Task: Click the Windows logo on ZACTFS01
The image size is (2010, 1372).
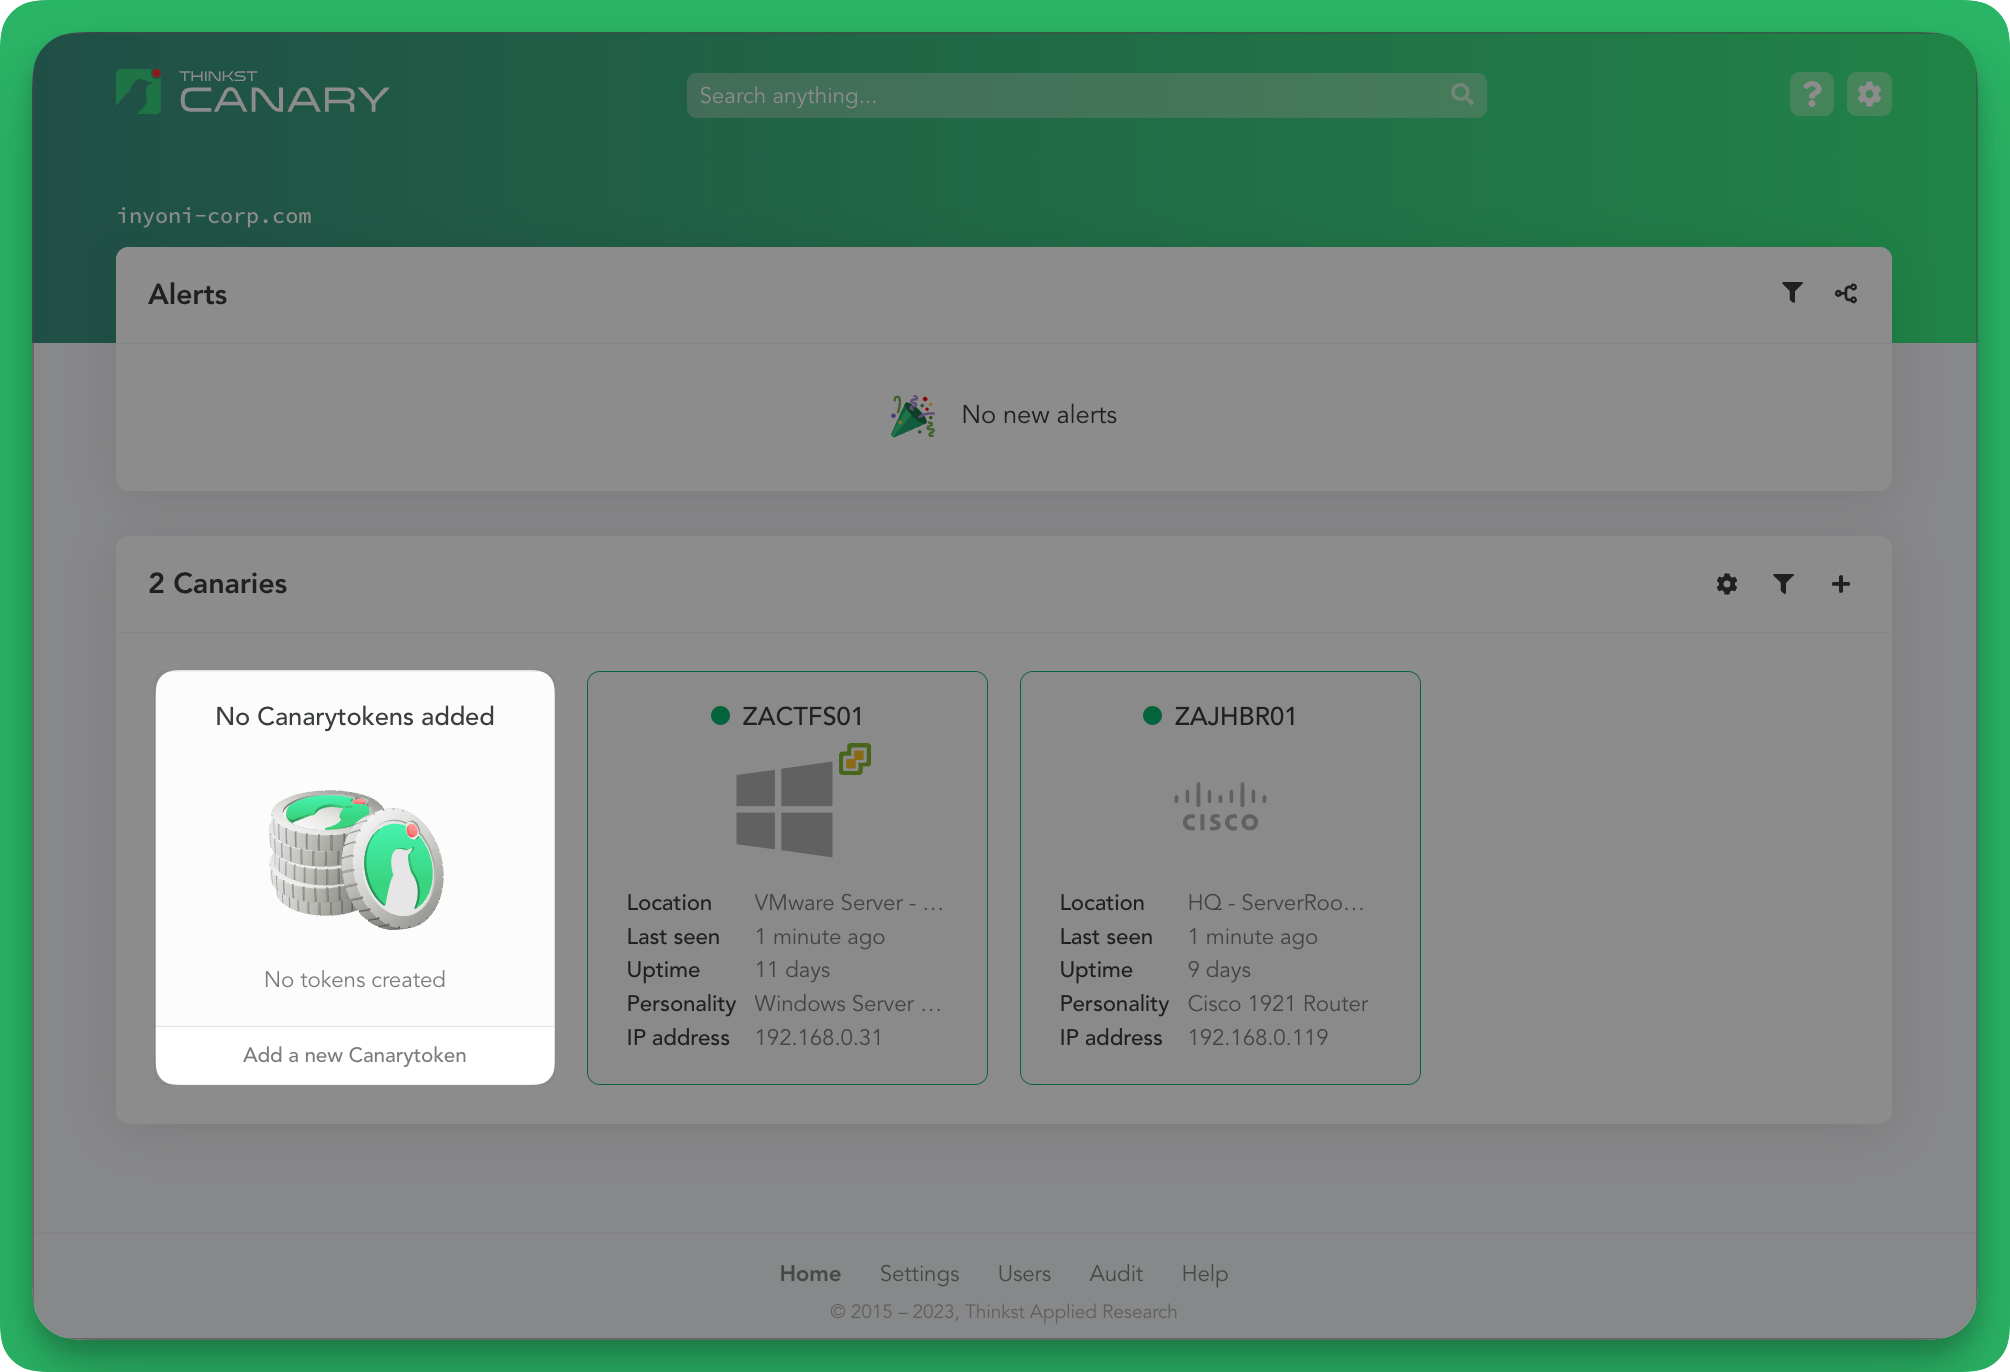Action: (785, 808)
